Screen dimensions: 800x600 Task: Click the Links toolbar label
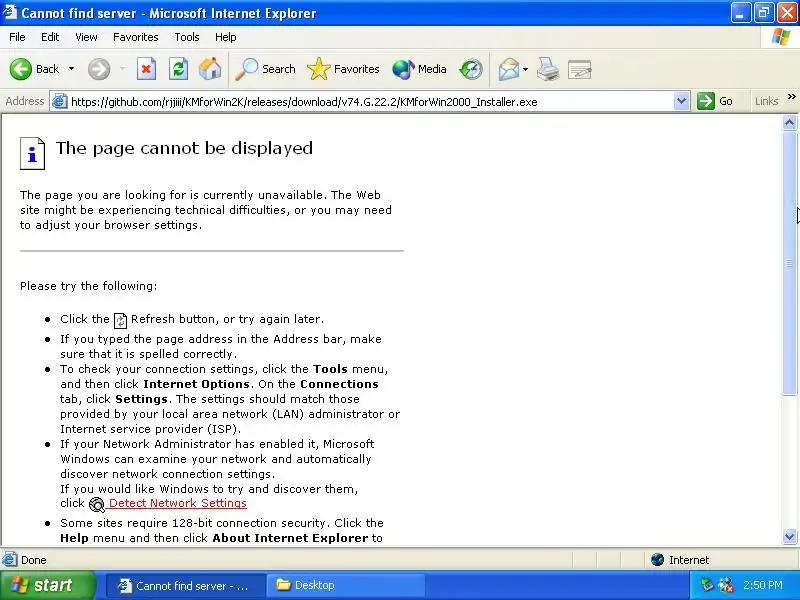coord(766,101)
